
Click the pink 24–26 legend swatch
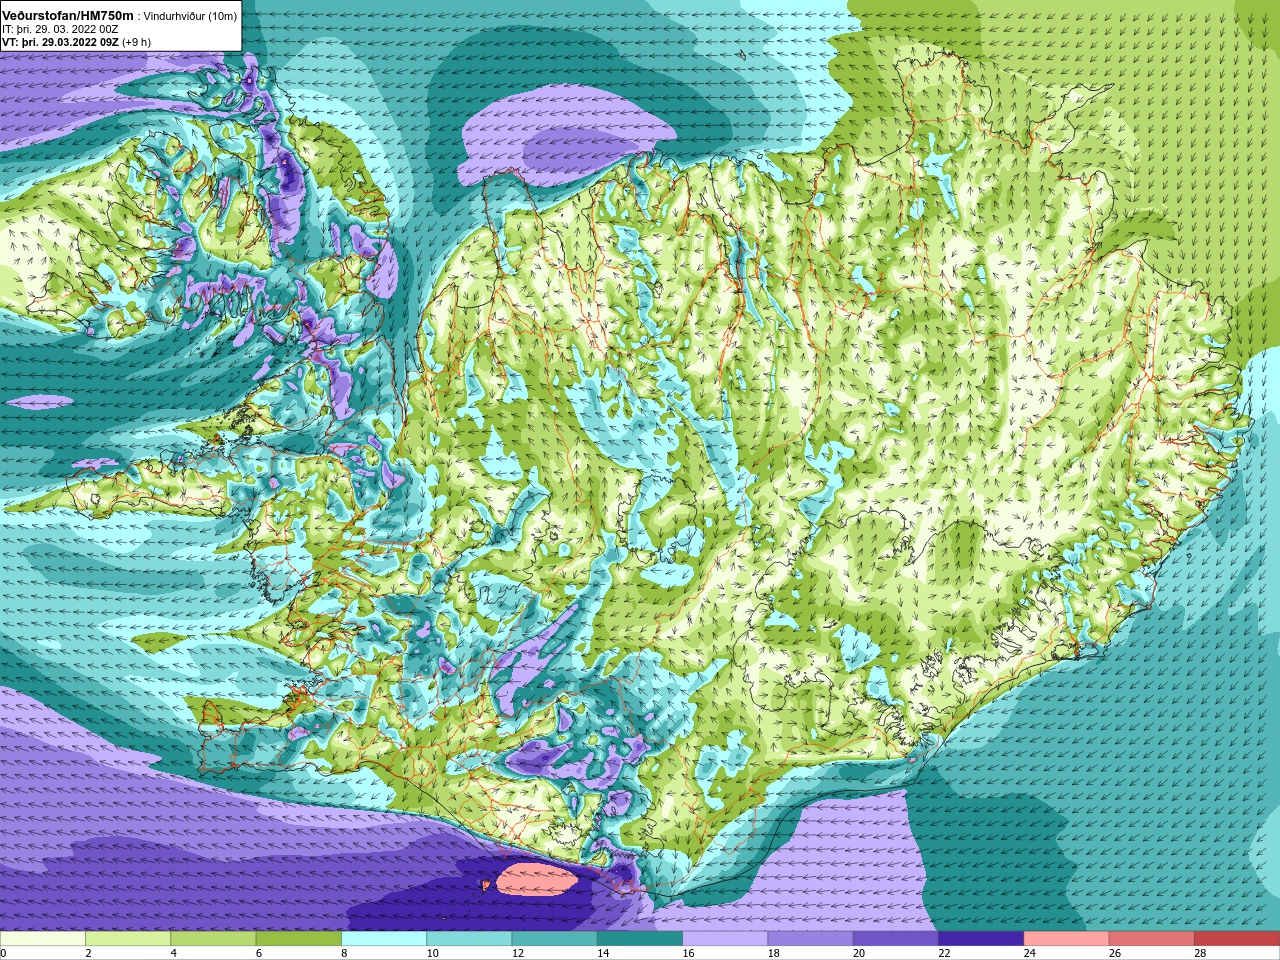1067,939
